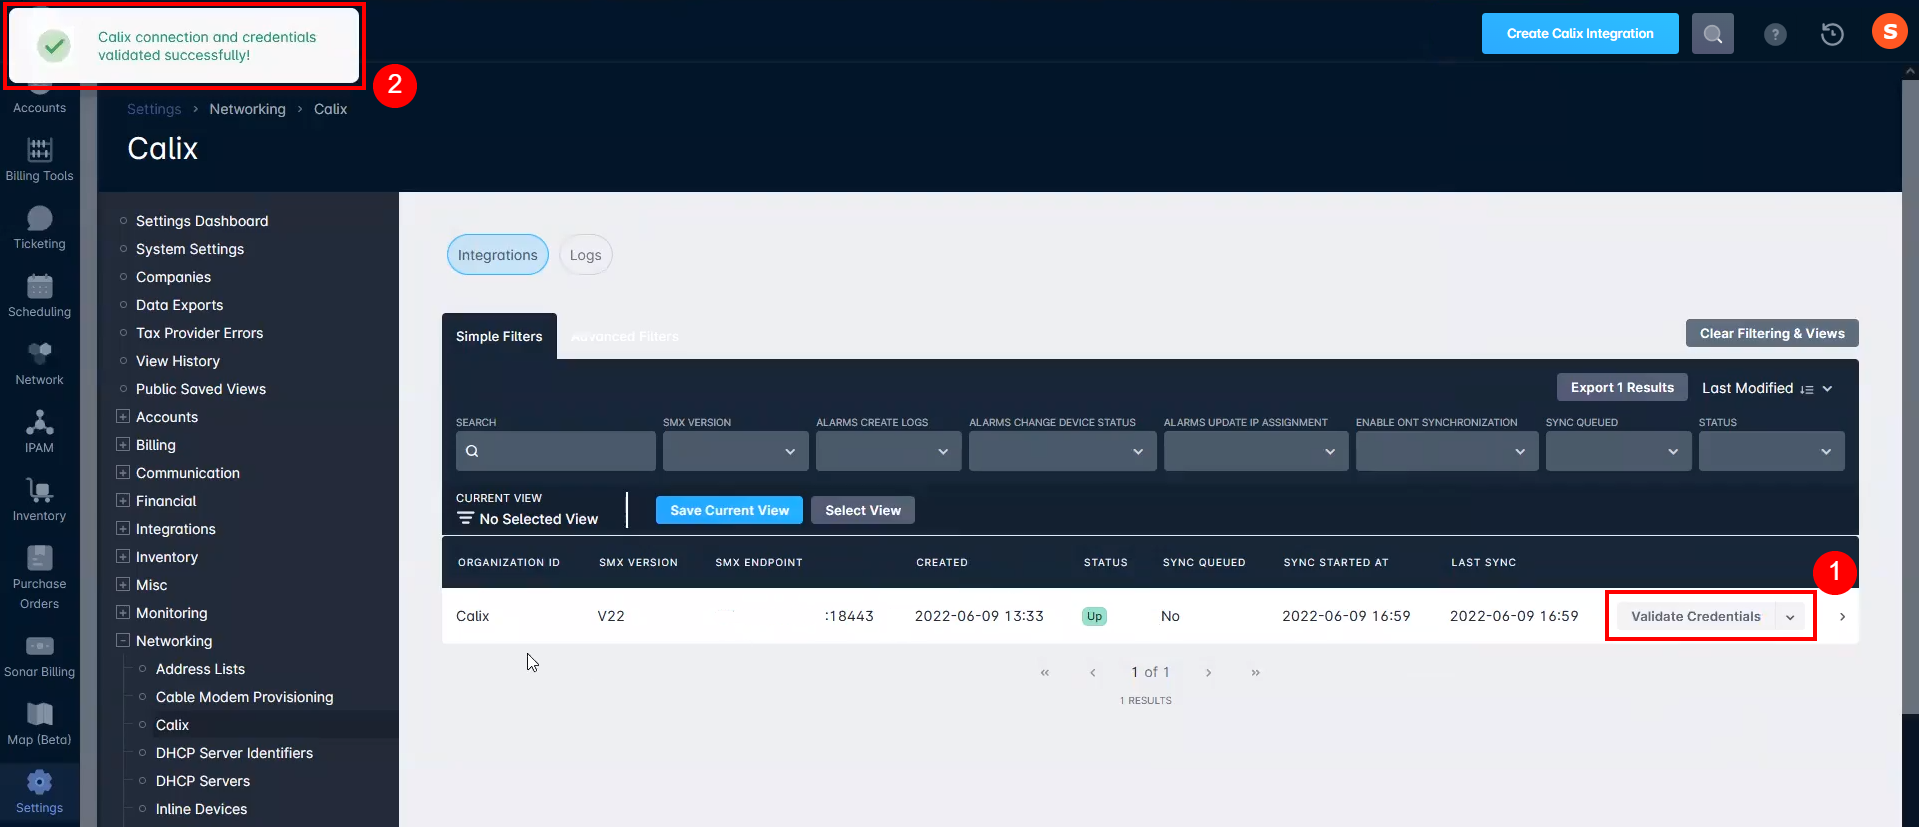Expand the Billing settings tree node
This screenshot has width=1919, height=827.
pyautogui.click(x=123, y=444)
